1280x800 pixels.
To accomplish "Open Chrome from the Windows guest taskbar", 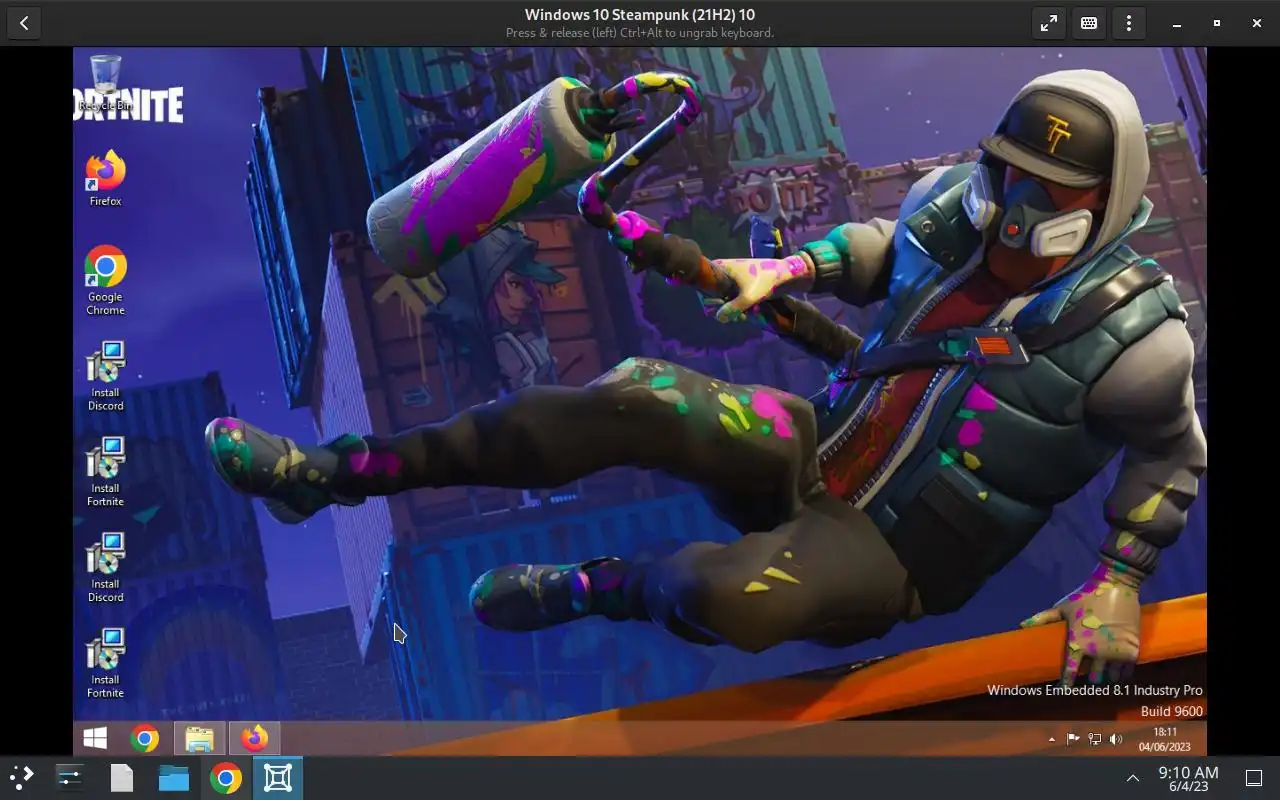I will tap(145, 739).
